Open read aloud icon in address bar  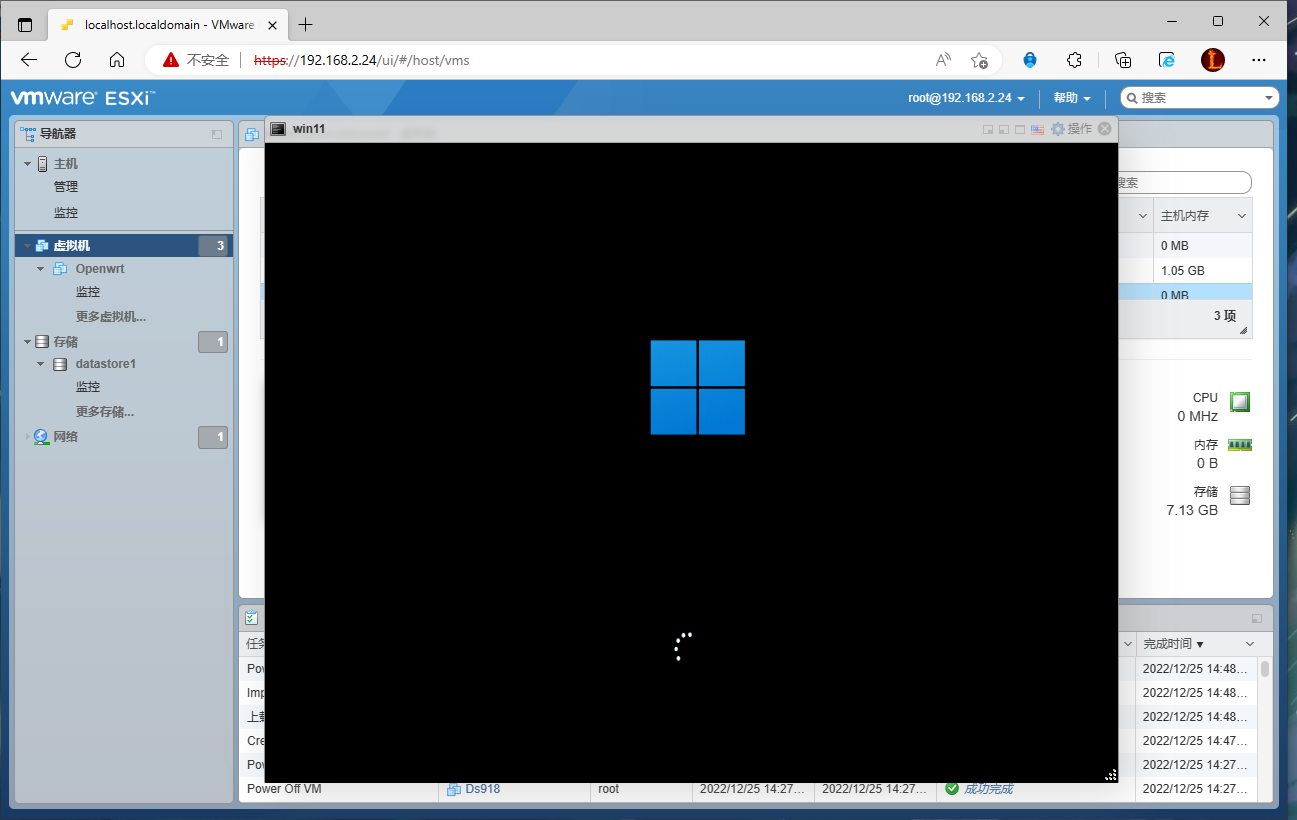(x=943, y=60)
